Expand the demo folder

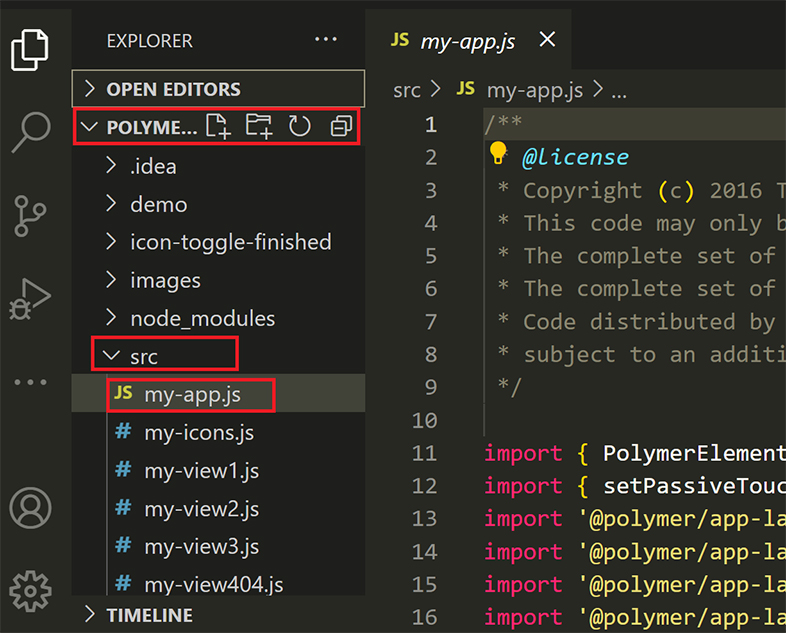(219, 204)
